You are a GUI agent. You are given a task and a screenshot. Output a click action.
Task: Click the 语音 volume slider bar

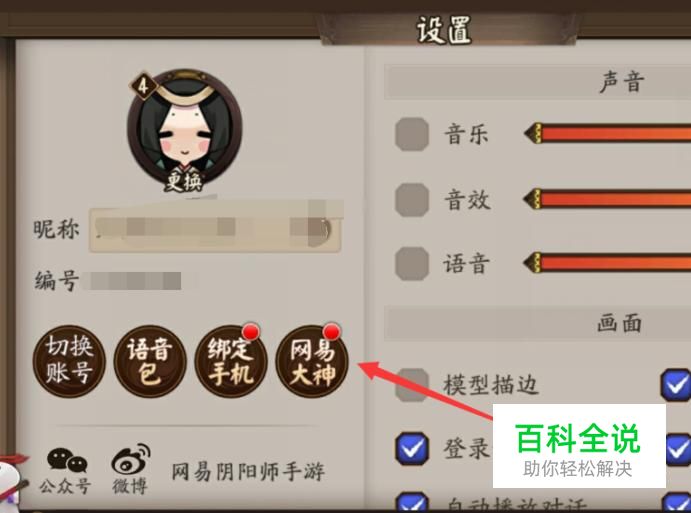coord(607,263)
